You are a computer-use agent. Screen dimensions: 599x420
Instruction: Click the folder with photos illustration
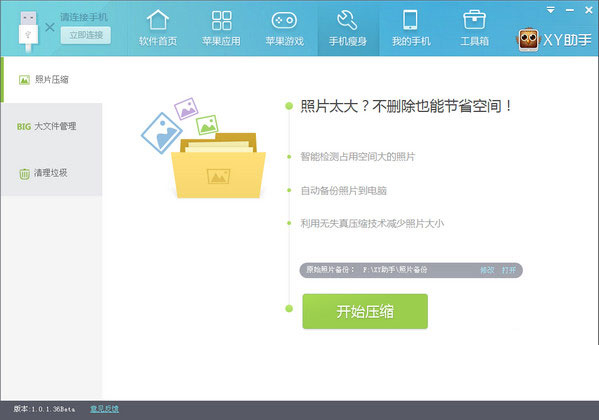(203, 148)
